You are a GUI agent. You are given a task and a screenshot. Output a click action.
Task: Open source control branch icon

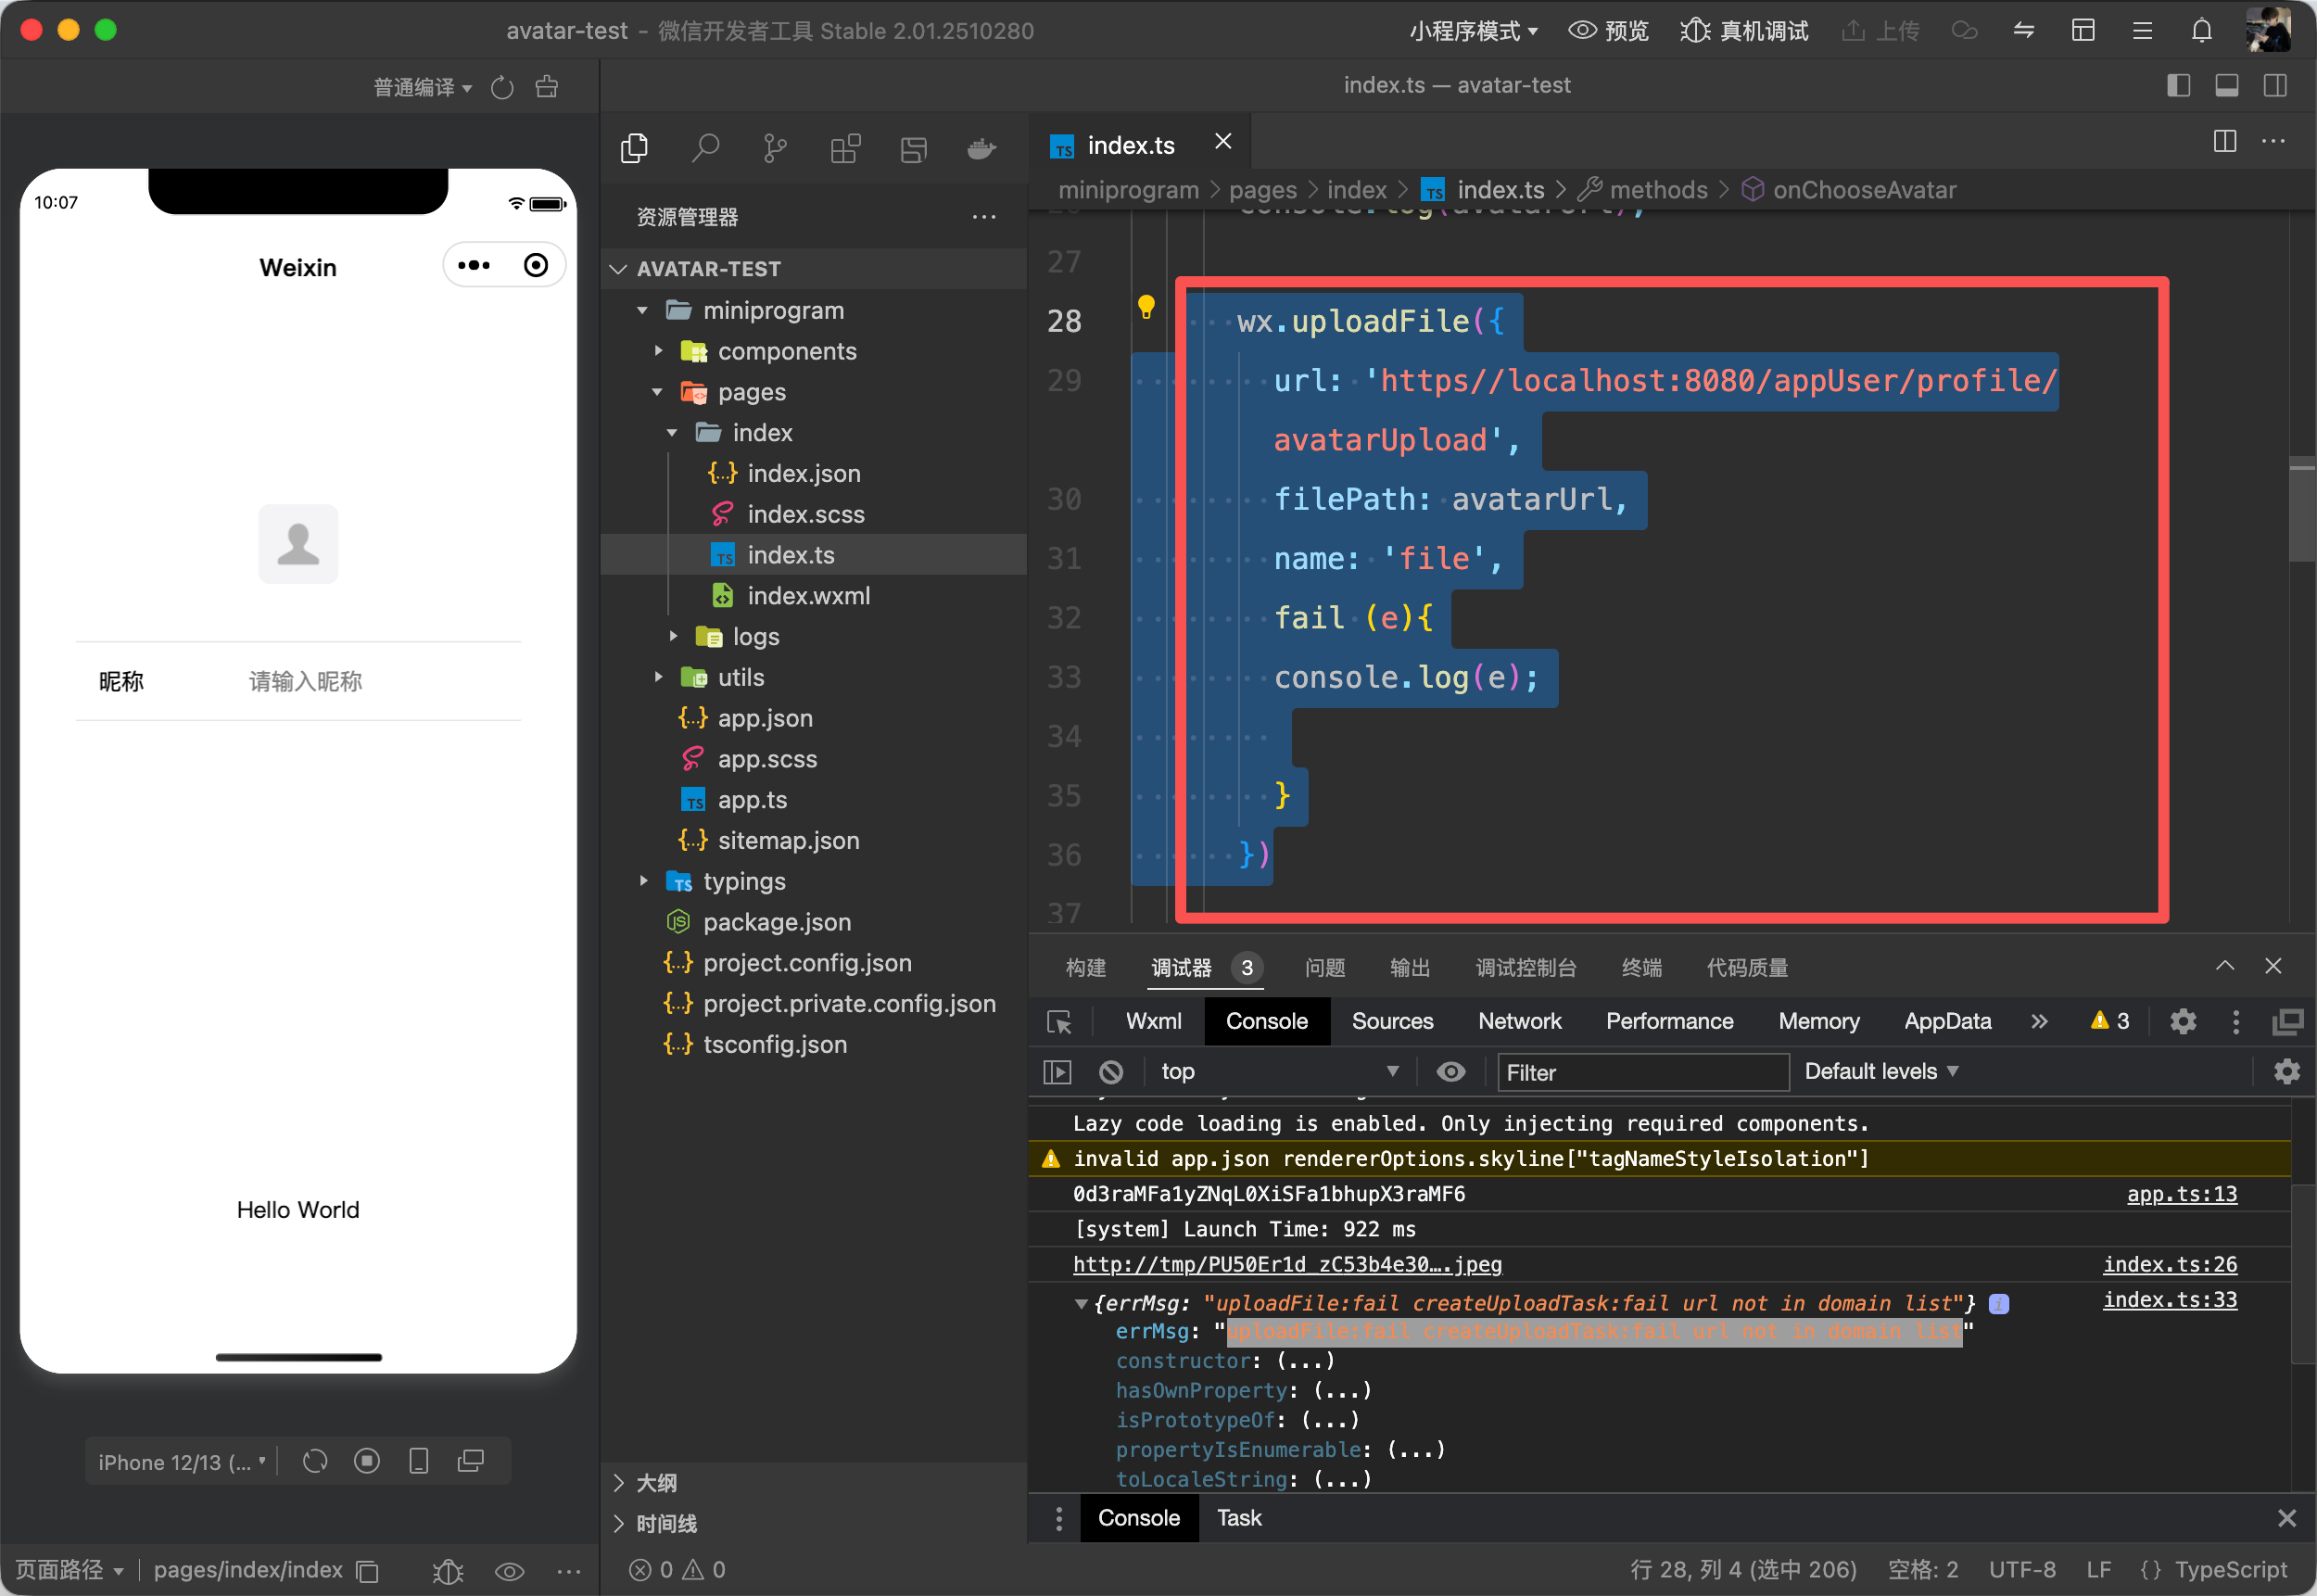pos(775,148)
